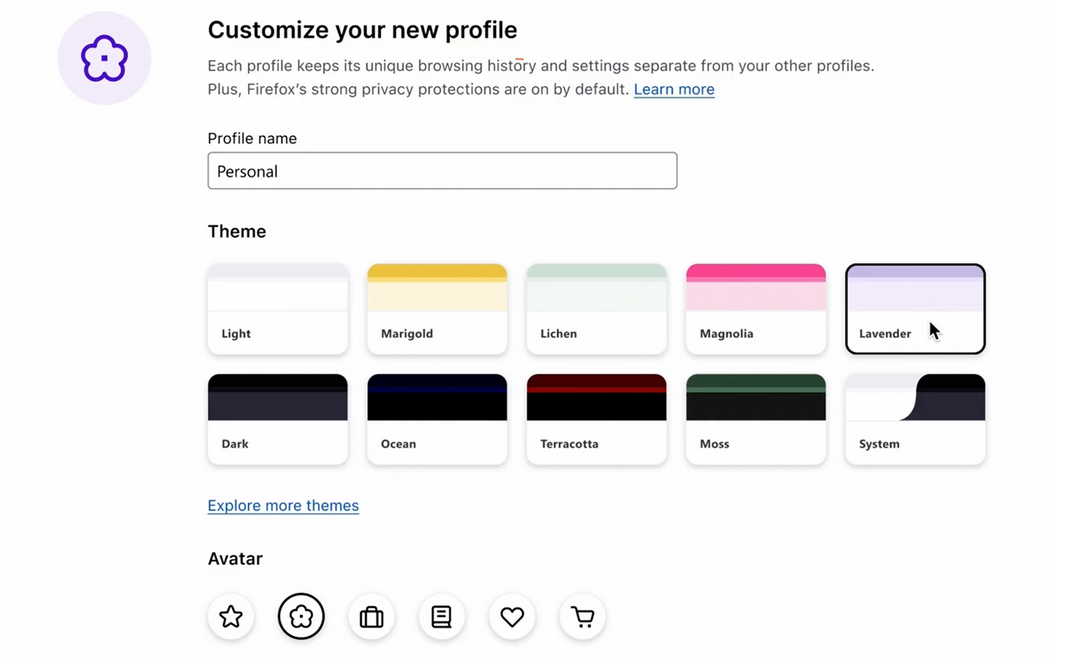Screen dimensions: 1090x662
Task: Select the Light theme
Action: pyautogui.click(x=277, y=309)
